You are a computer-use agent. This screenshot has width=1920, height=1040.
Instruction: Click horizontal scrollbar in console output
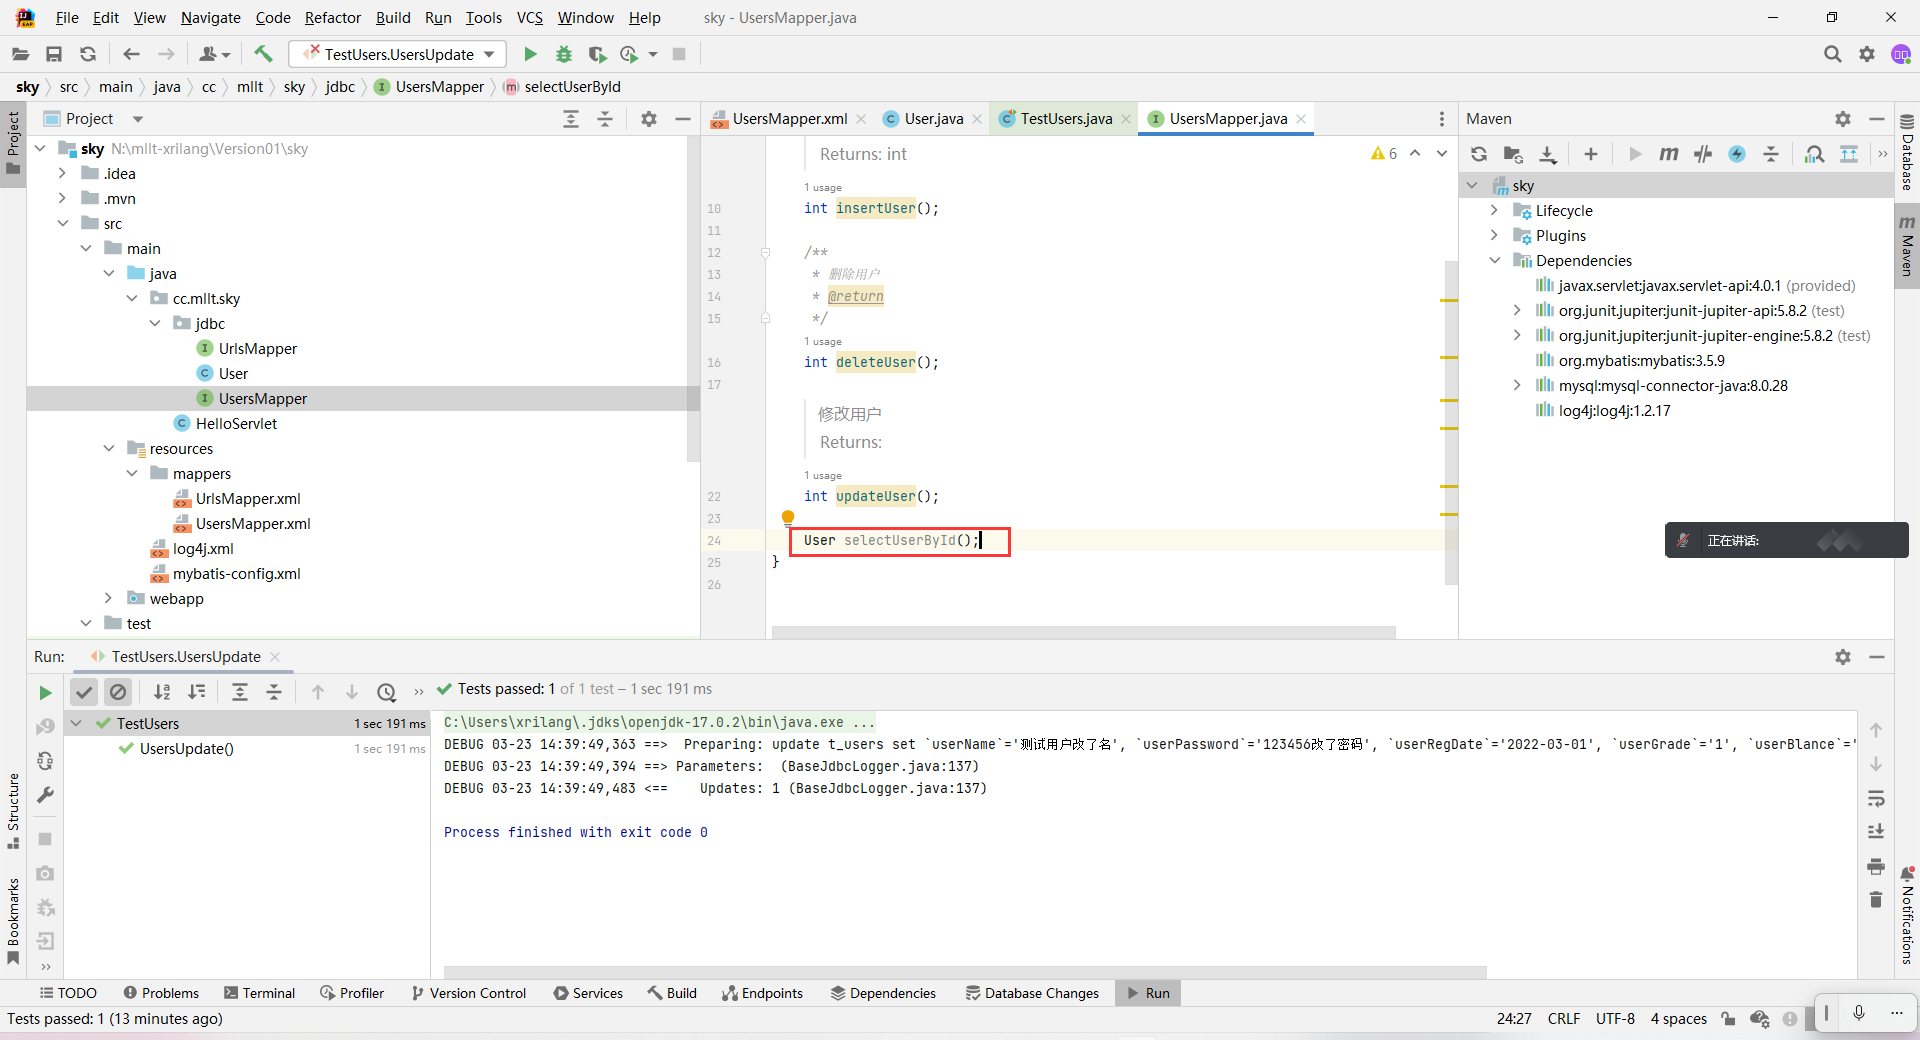(965, 972)
